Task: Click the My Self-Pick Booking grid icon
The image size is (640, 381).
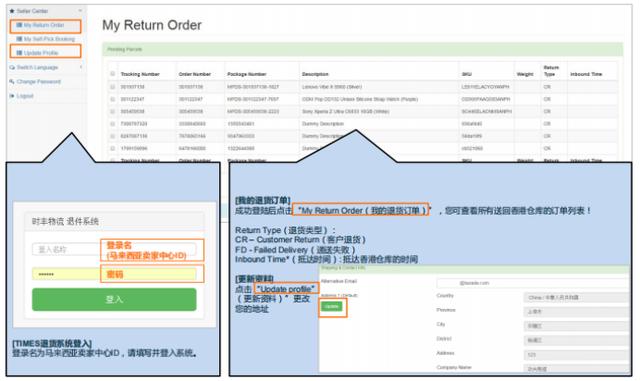Action: pyautogui.click(x=19, y=39)
